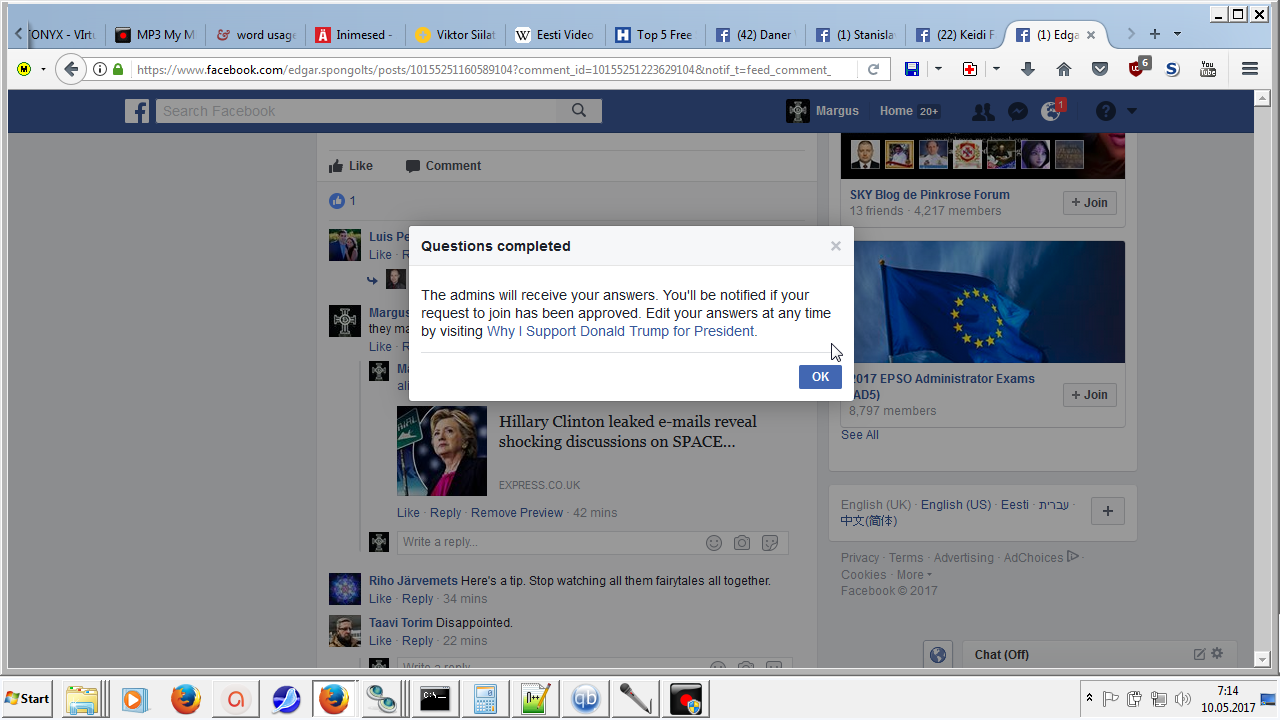Click the uBlock Origin shield icon
Image resolution: width=1280 pixels, height=720 pixels.
tap(1138, 68)
